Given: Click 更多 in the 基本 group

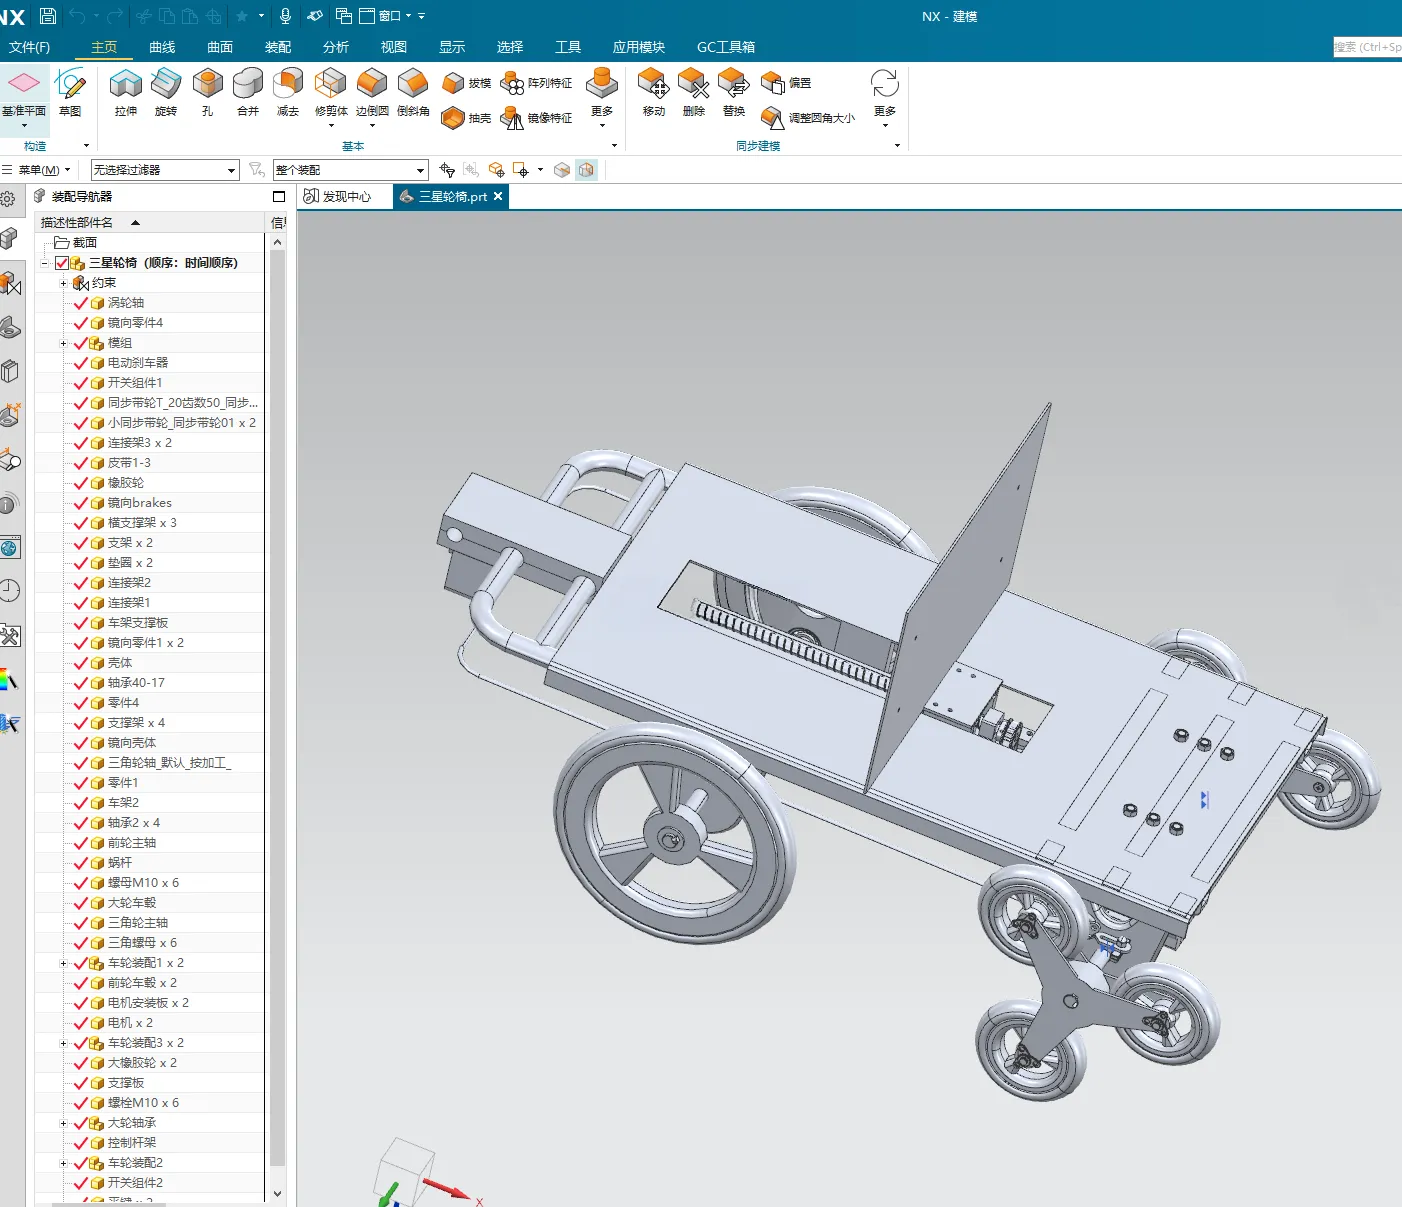Looking at the screenshot, I should [x=602, y=97].
